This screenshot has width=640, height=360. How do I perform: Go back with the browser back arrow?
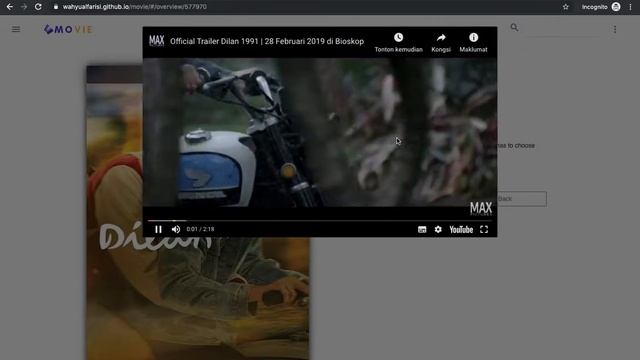pos(9,7)
